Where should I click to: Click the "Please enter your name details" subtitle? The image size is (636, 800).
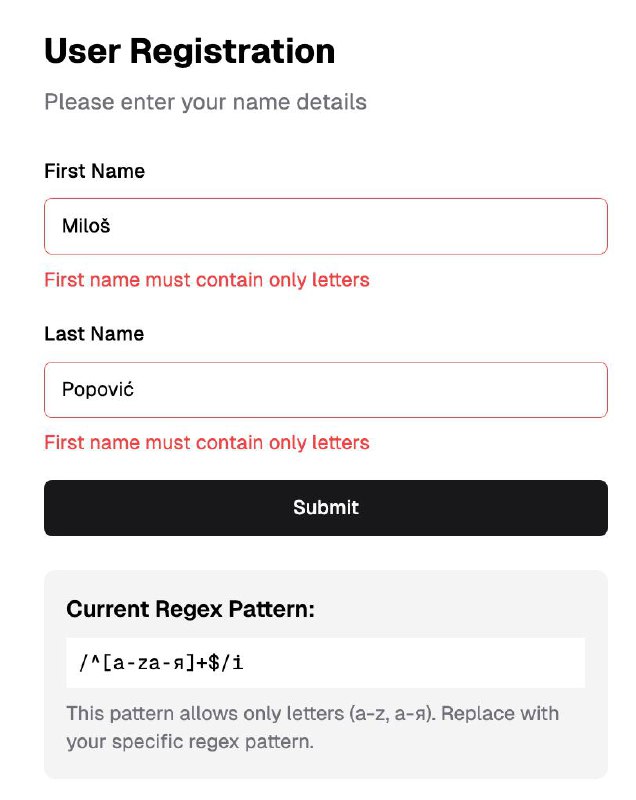(205, 102)
